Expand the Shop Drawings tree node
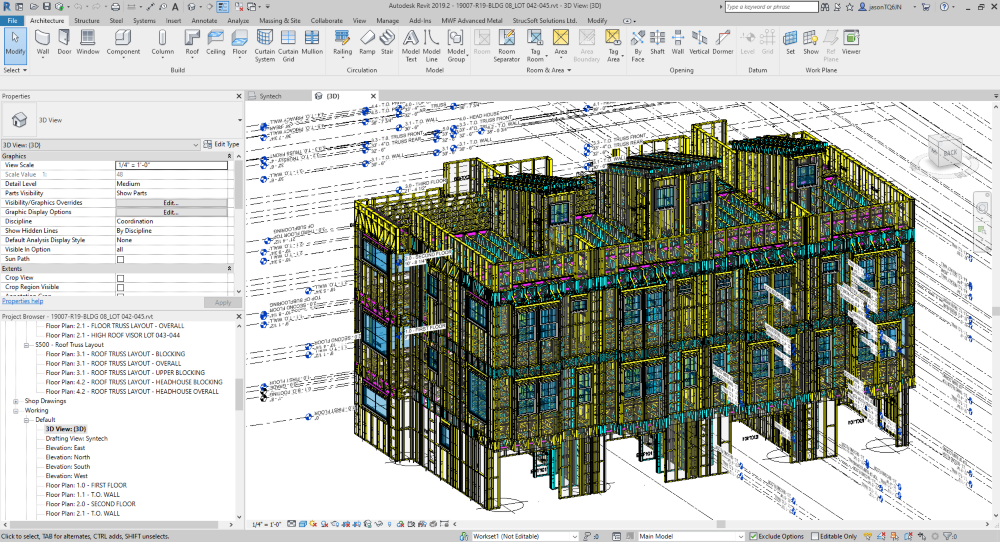Screen dimensions: 1000x542 pyautogui.click(x=16, y=400)
